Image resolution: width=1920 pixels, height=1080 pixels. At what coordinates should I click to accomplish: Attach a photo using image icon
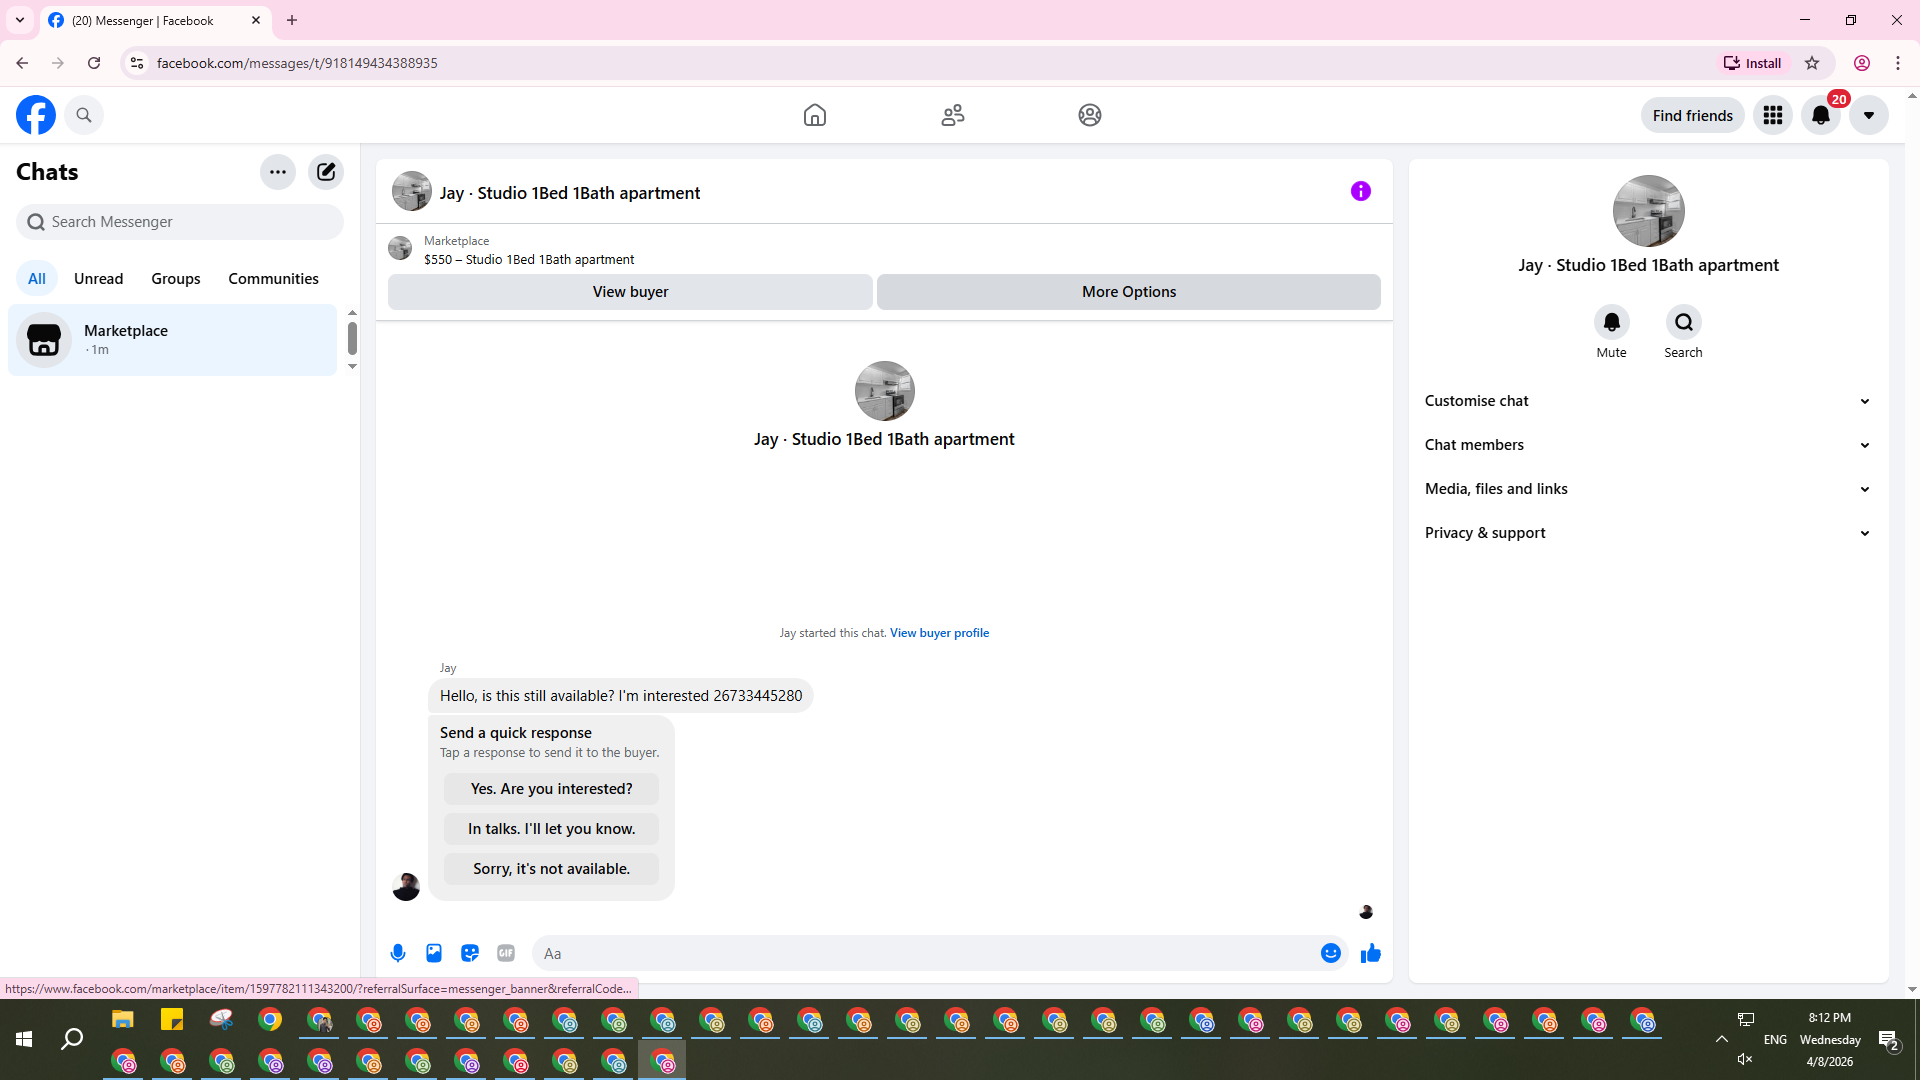434,953
